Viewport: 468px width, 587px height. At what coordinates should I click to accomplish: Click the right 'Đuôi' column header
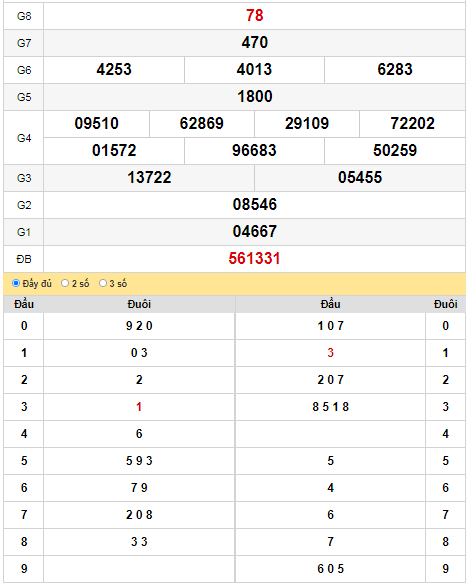coord(446,304)
